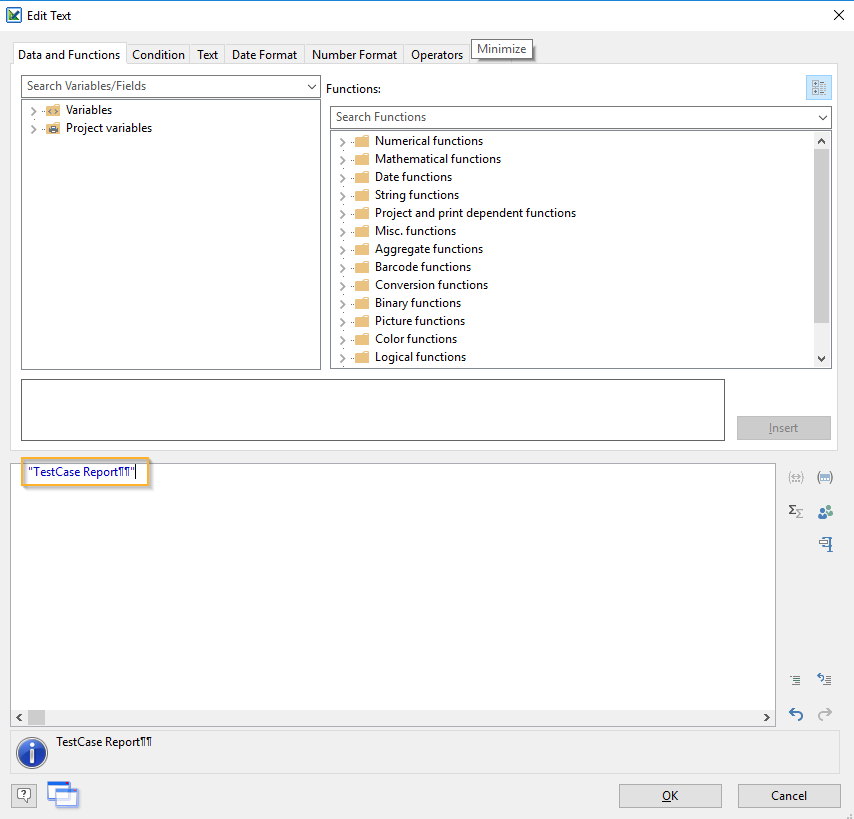Expand Conversion functions node

coord(342,286)
